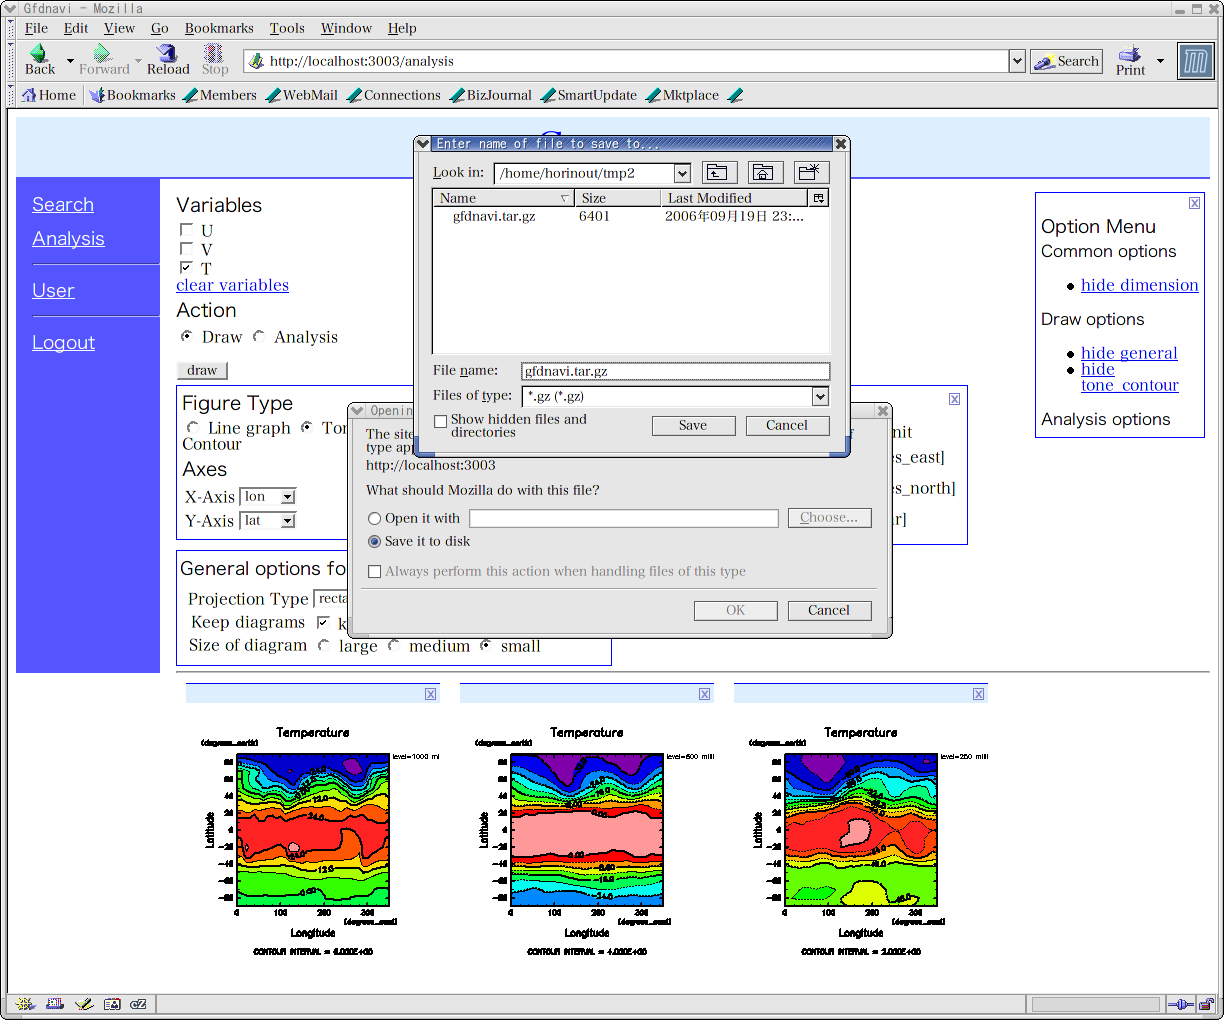Viewport: 1224px width, 1020px height.
Task: Check the U variable checkbox
Action: [187, 230]
